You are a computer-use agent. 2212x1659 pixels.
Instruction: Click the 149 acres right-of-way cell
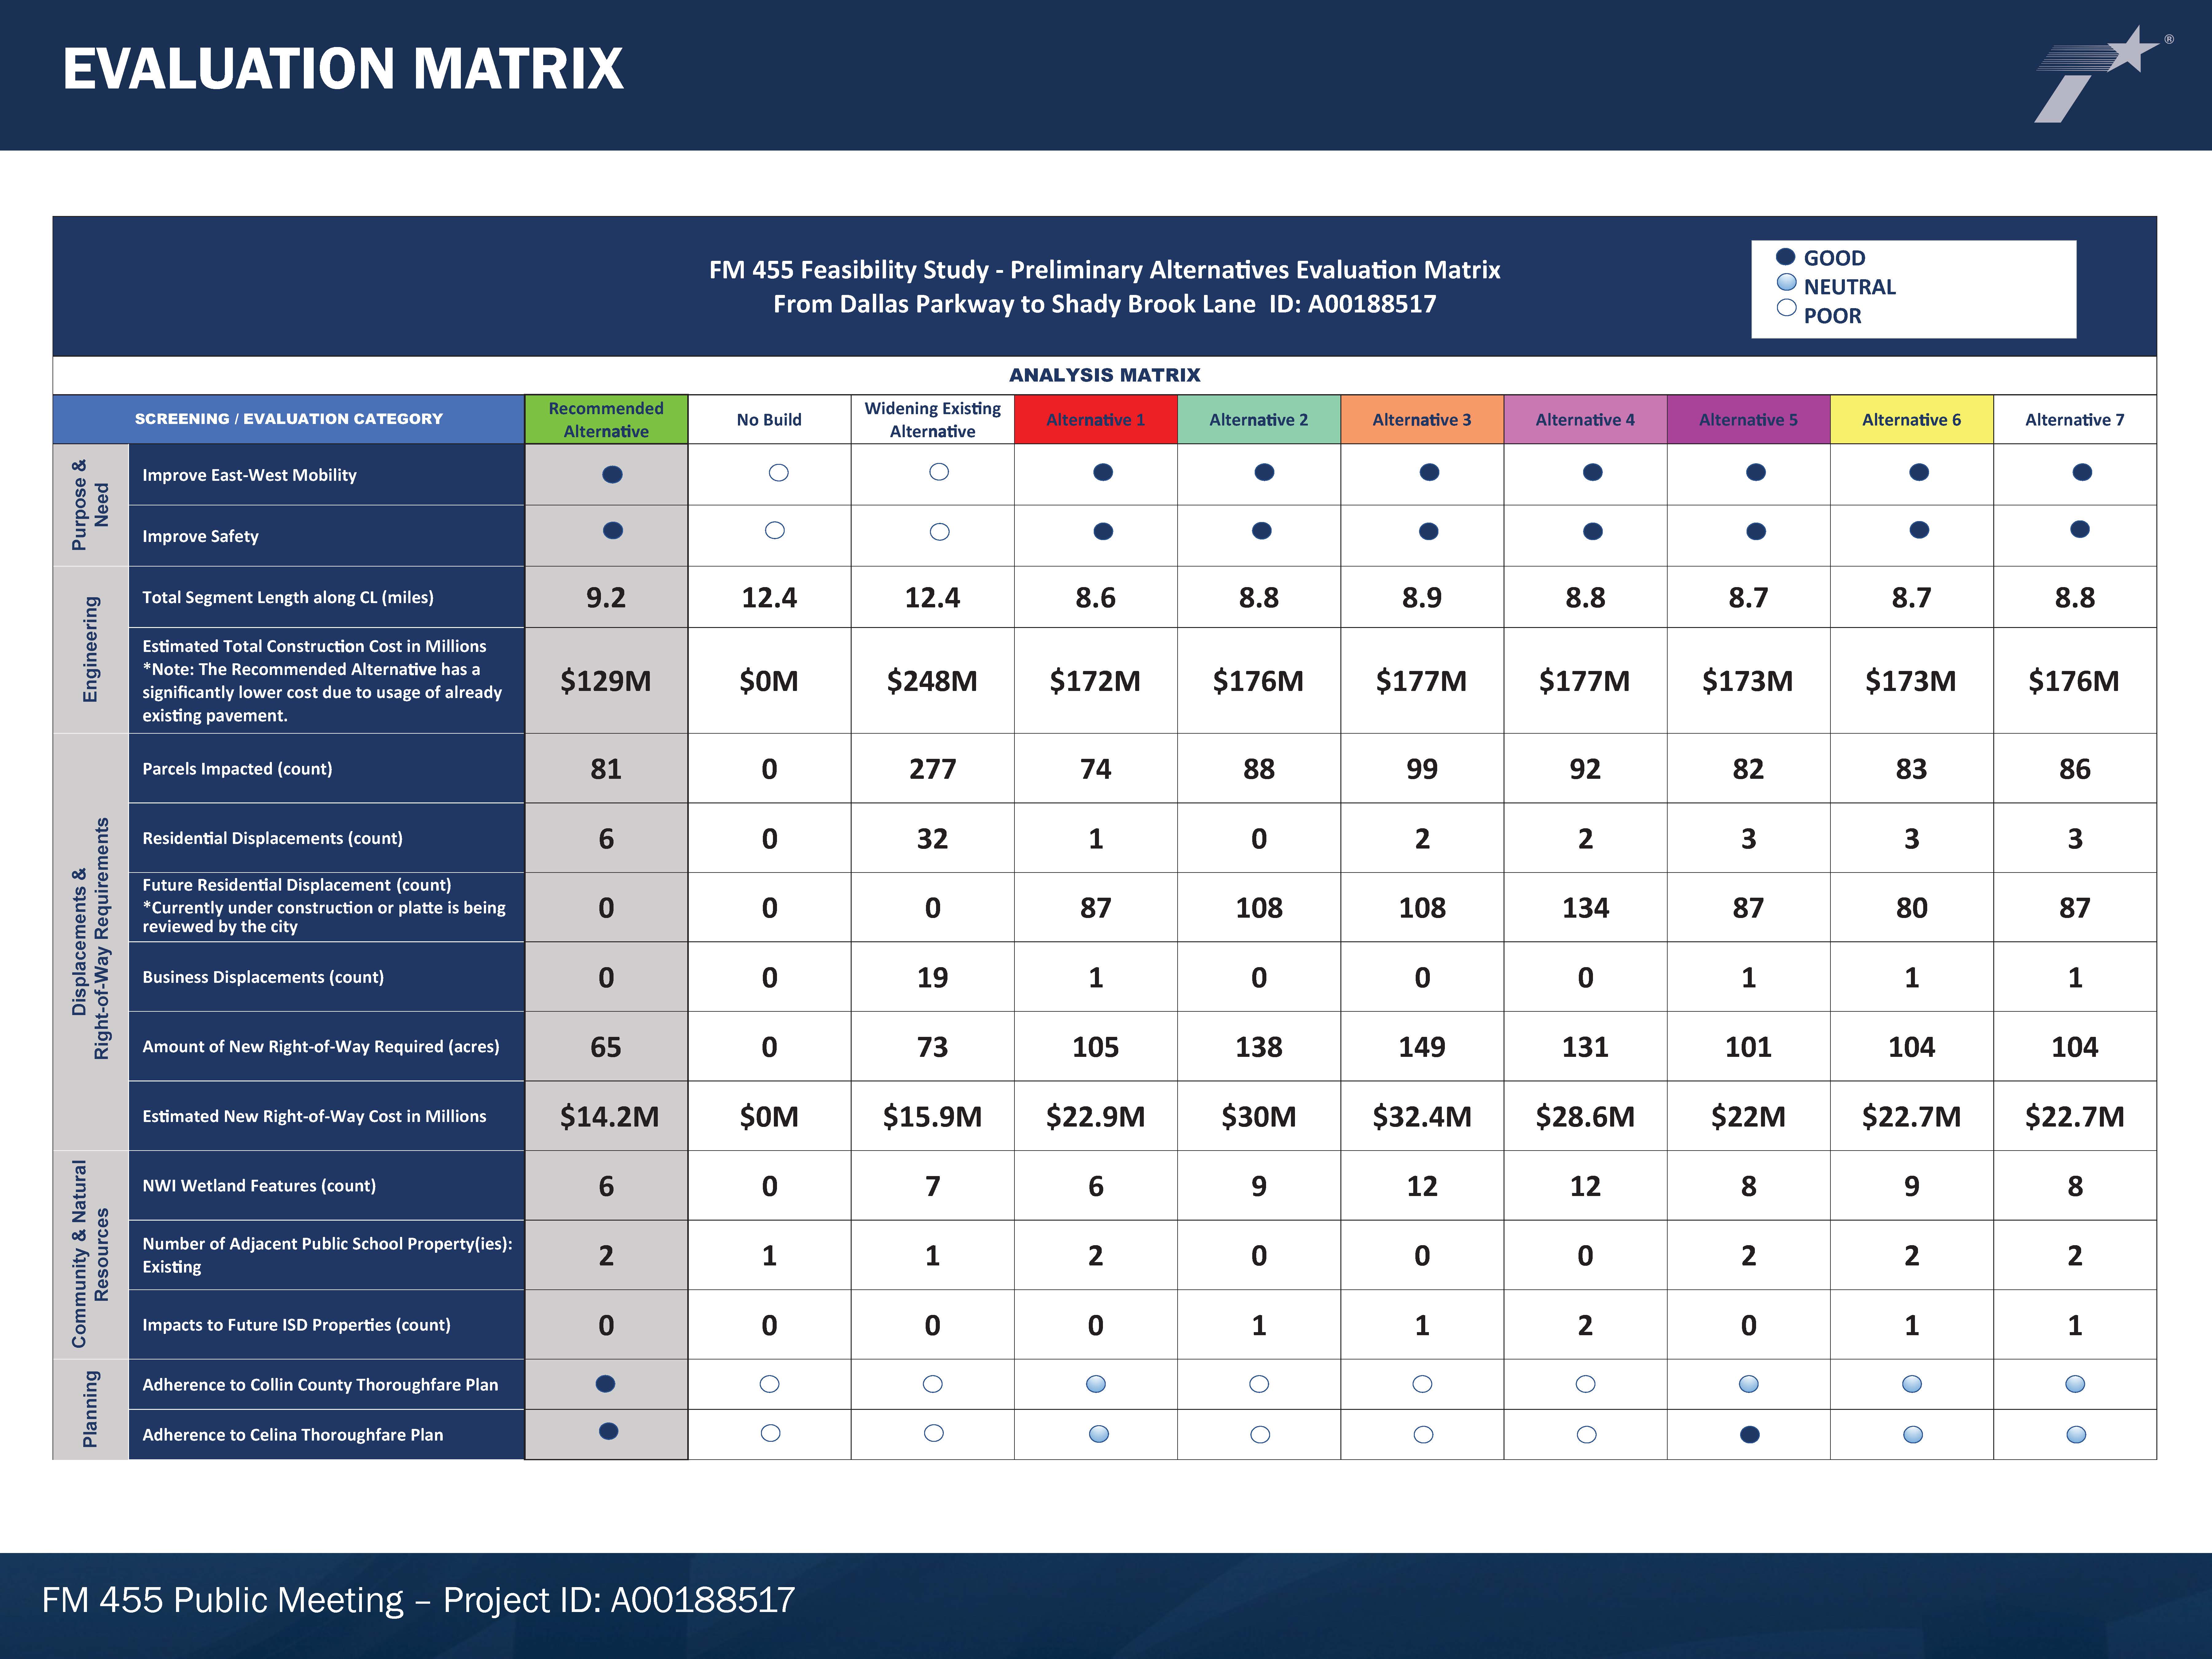tap(1422, 1046)
